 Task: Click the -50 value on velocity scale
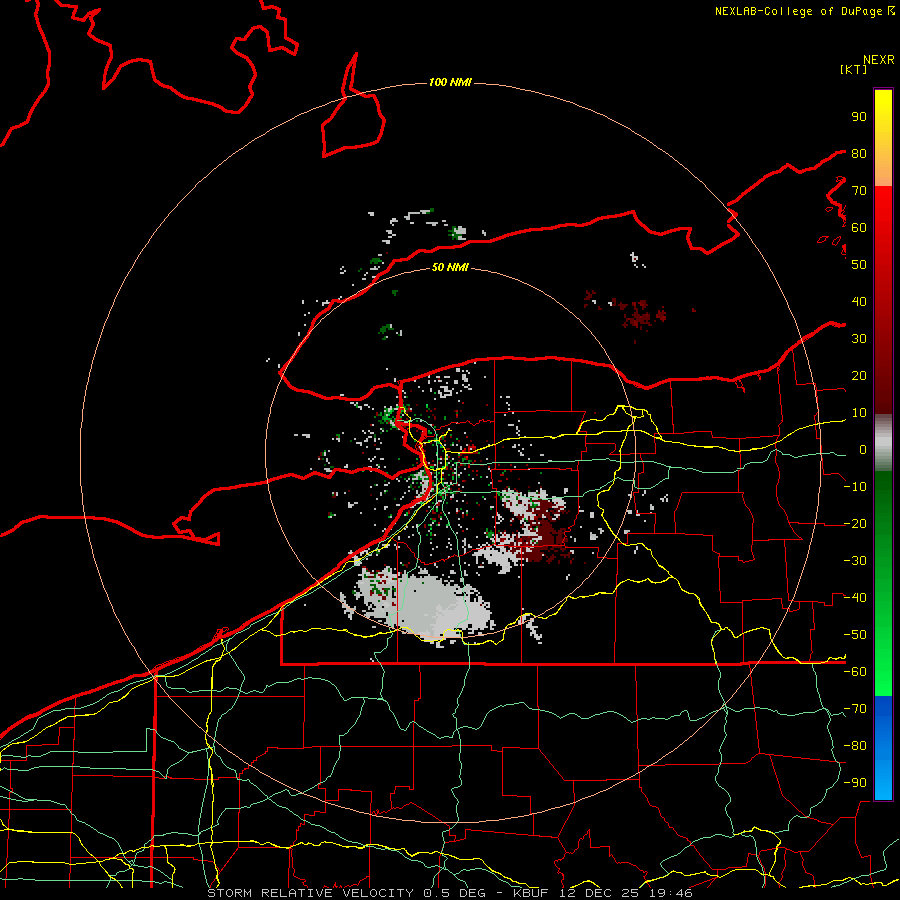tap(855, 635)
